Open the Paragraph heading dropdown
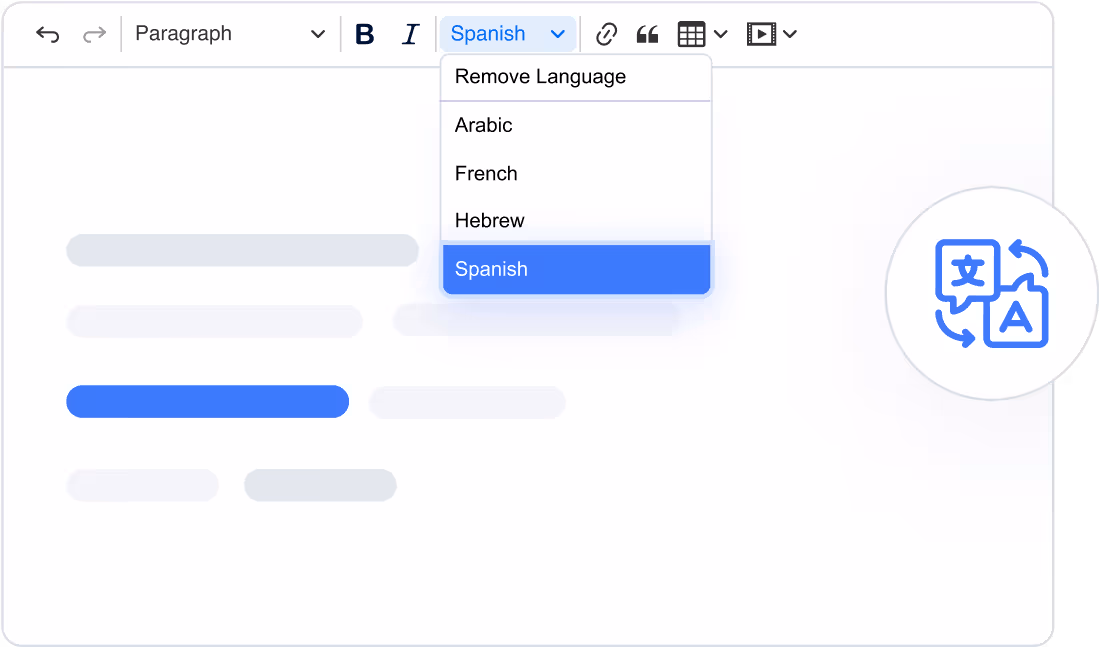The height and width of the screenshot is (647, 1099). [230, 34]
